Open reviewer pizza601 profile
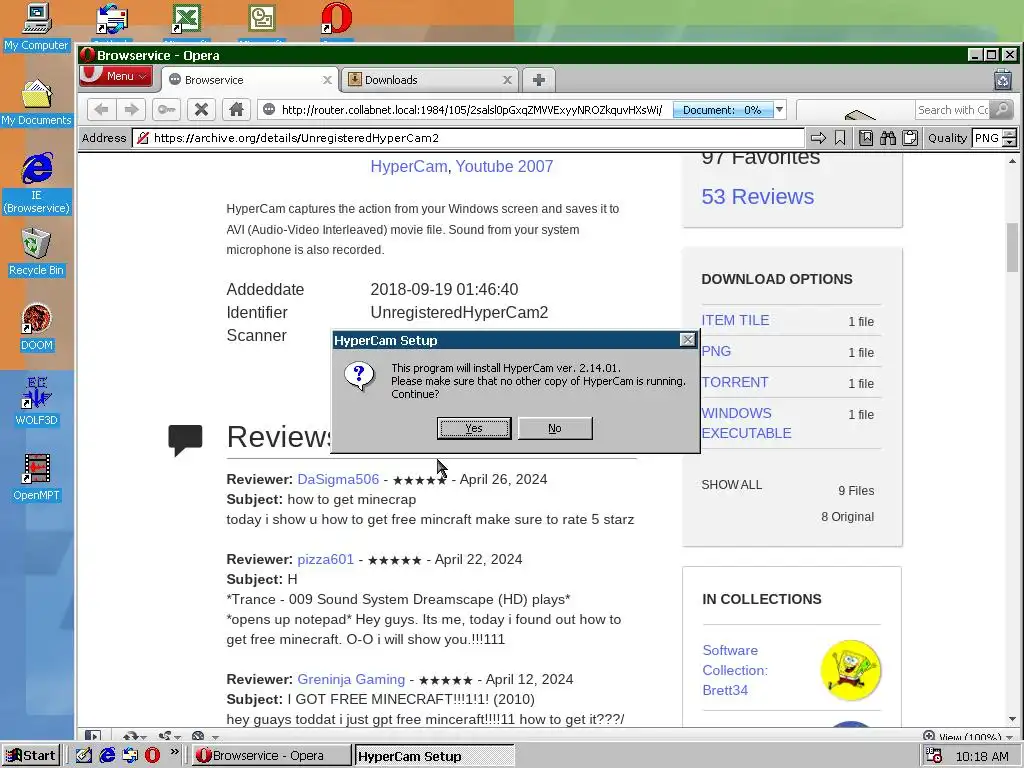1024x768 pixels. [325, 560]
